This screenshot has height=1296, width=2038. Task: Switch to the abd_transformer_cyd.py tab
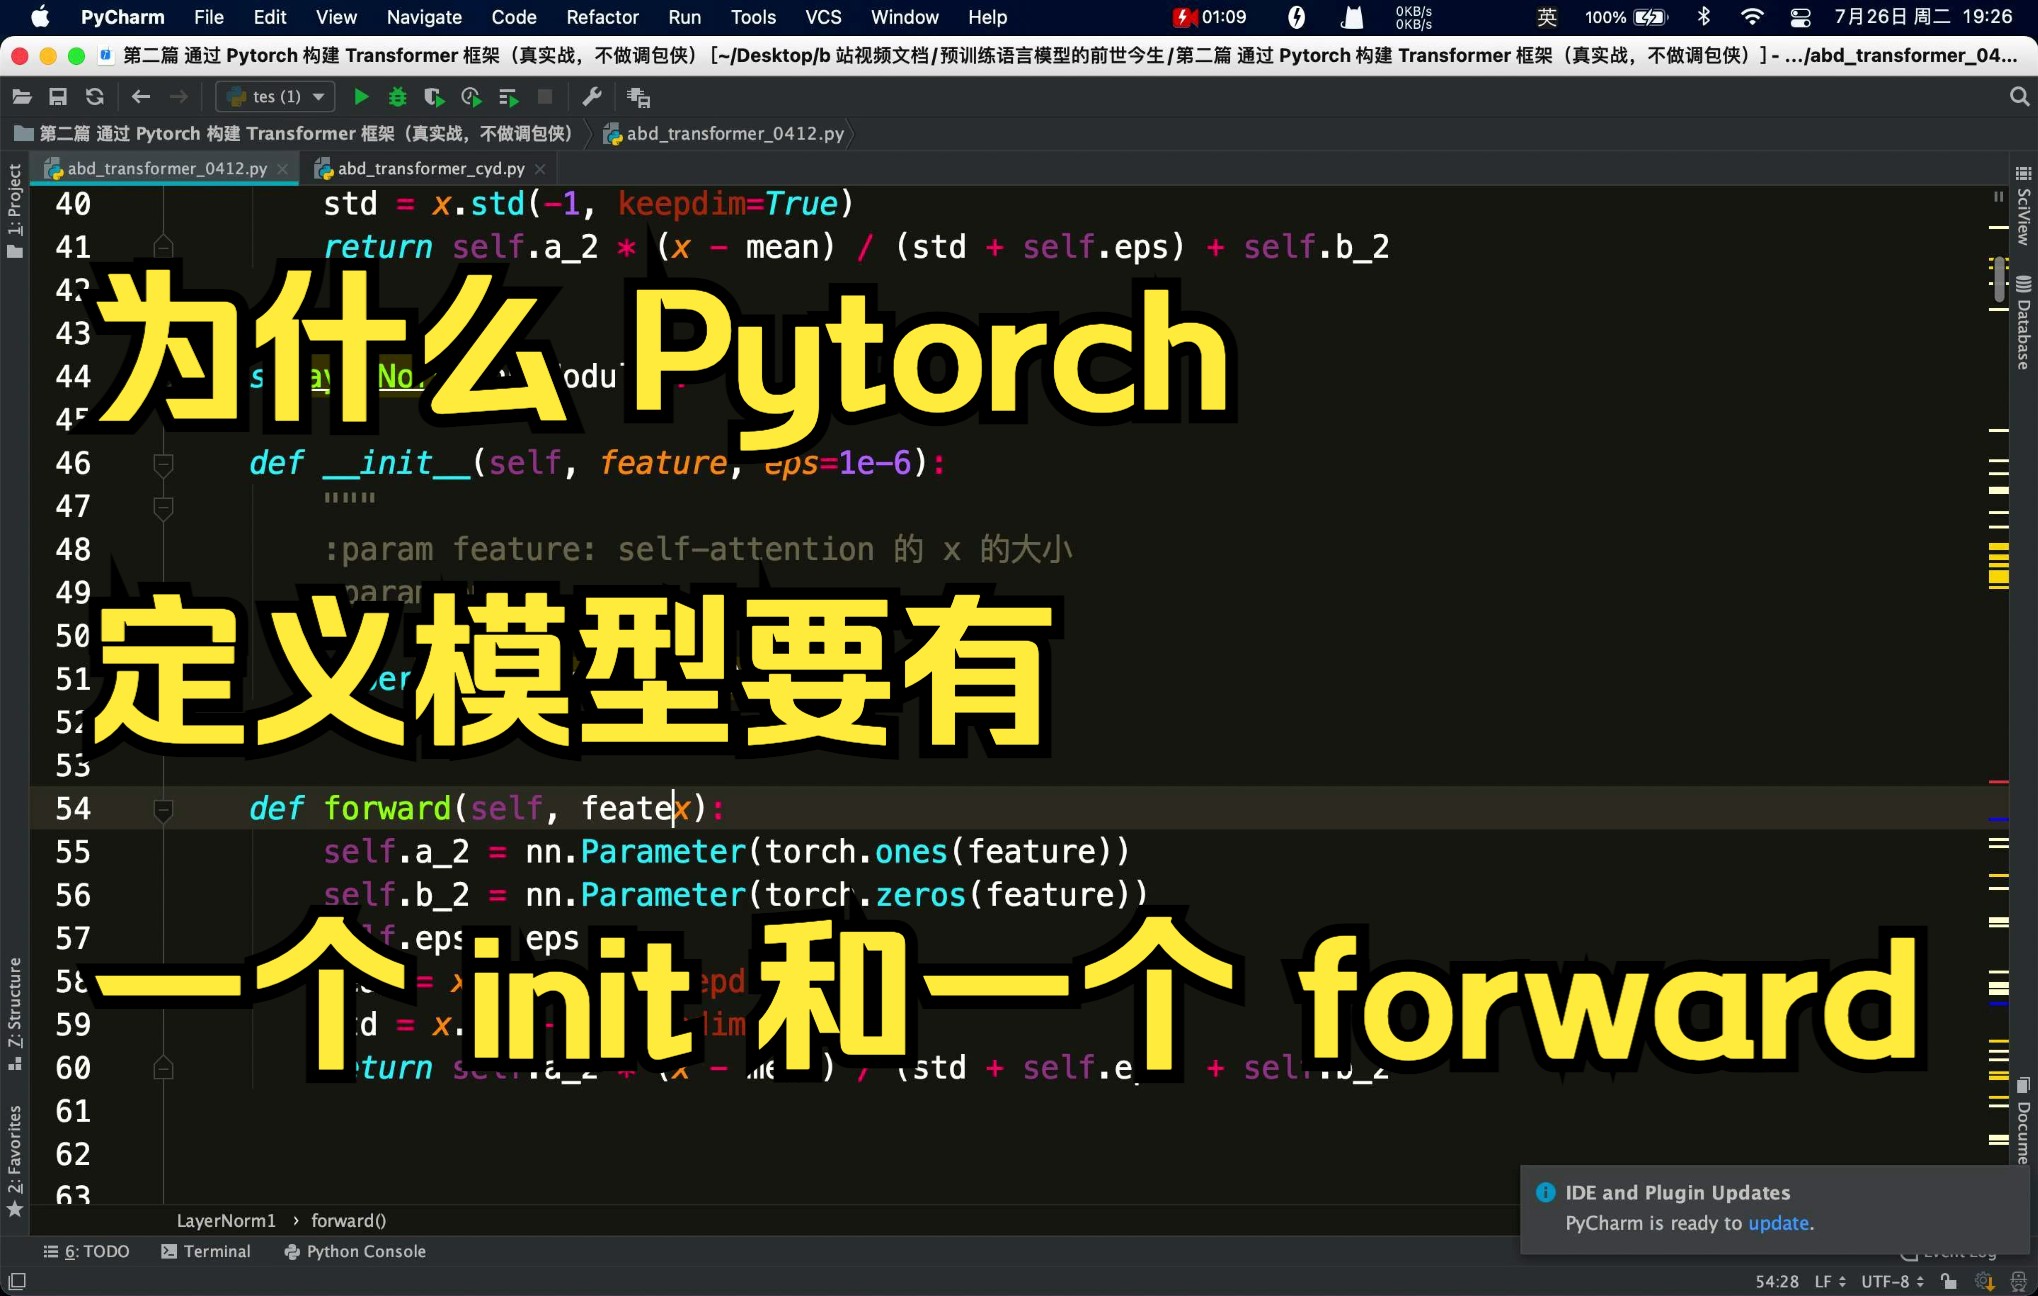[x=428, y=168]
